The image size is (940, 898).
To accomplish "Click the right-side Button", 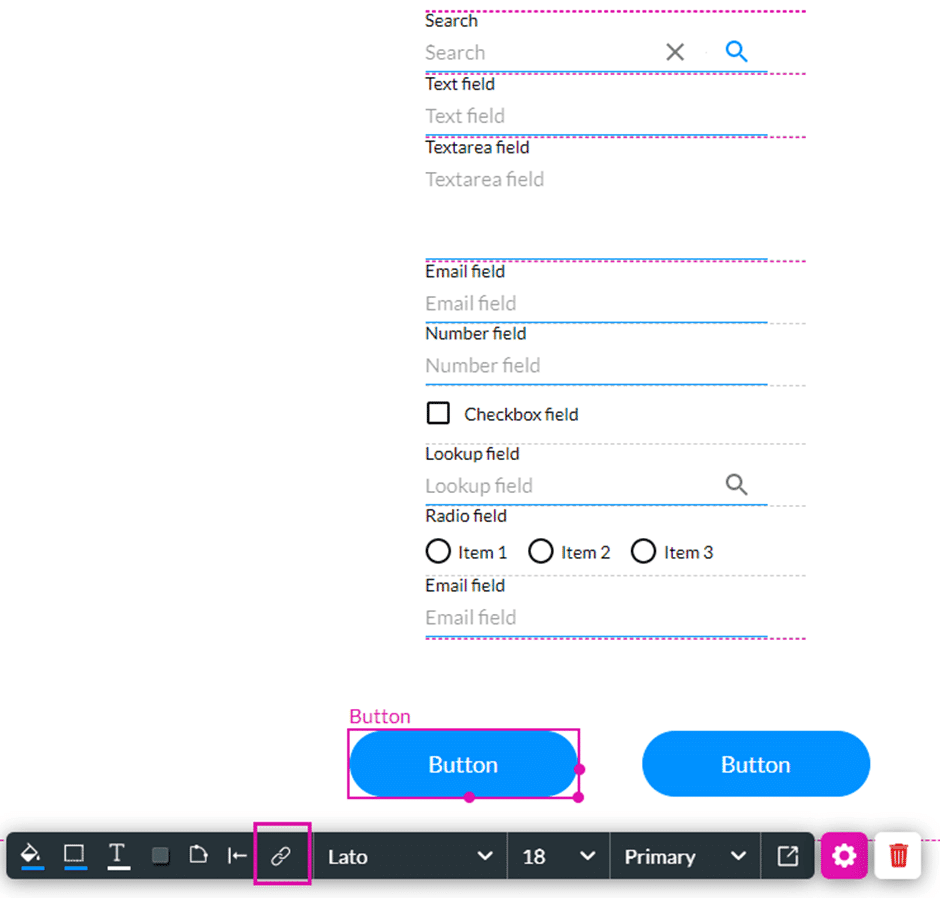I will tap(756, 763).
